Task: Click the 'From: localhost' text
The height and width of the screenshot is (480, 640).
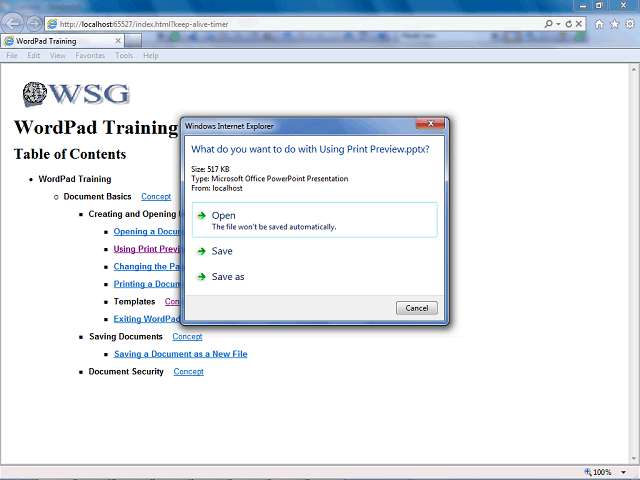Action: click(x=217, y=188)
